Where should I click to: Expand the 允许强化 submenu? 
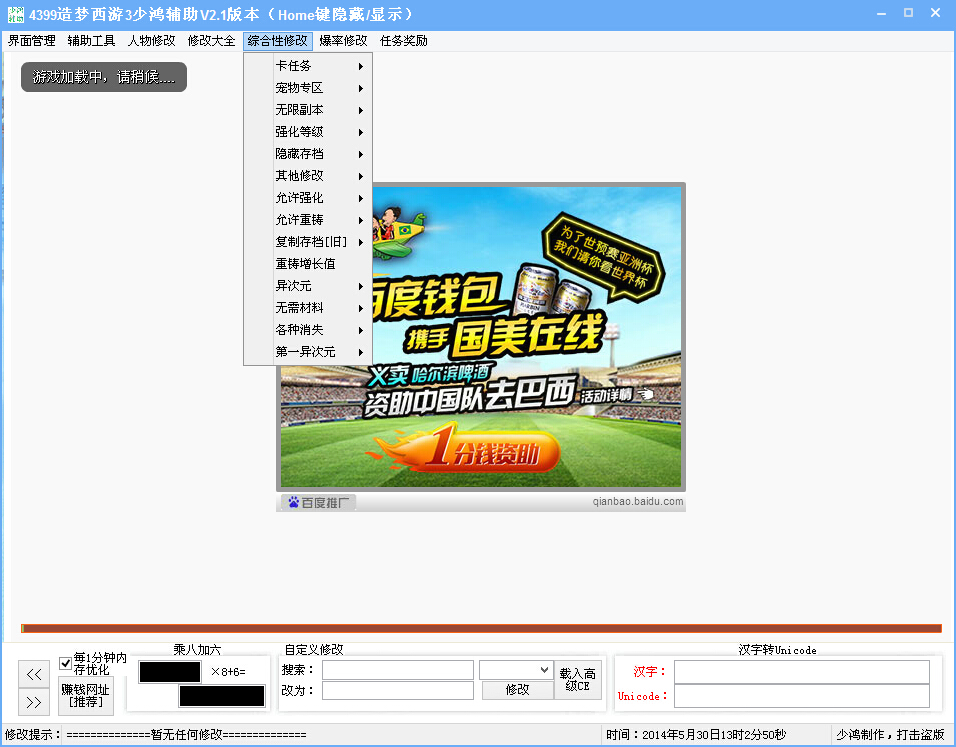(x=308, y=198)
